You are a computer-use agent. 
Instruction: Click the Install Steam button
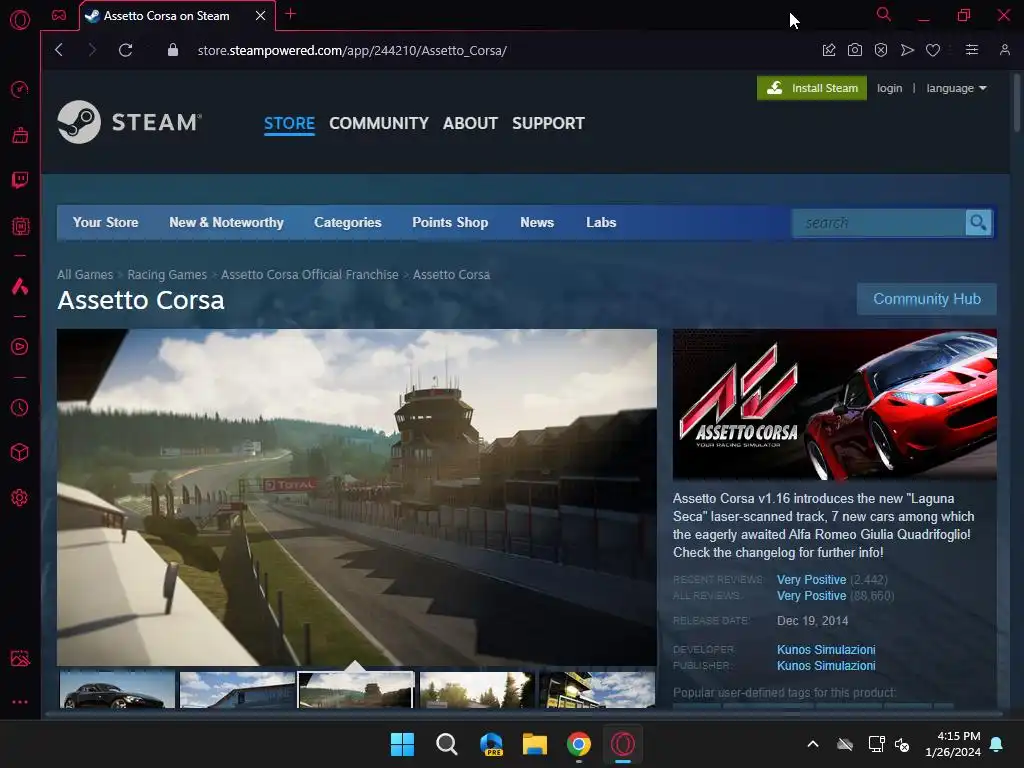coord(812,88)
